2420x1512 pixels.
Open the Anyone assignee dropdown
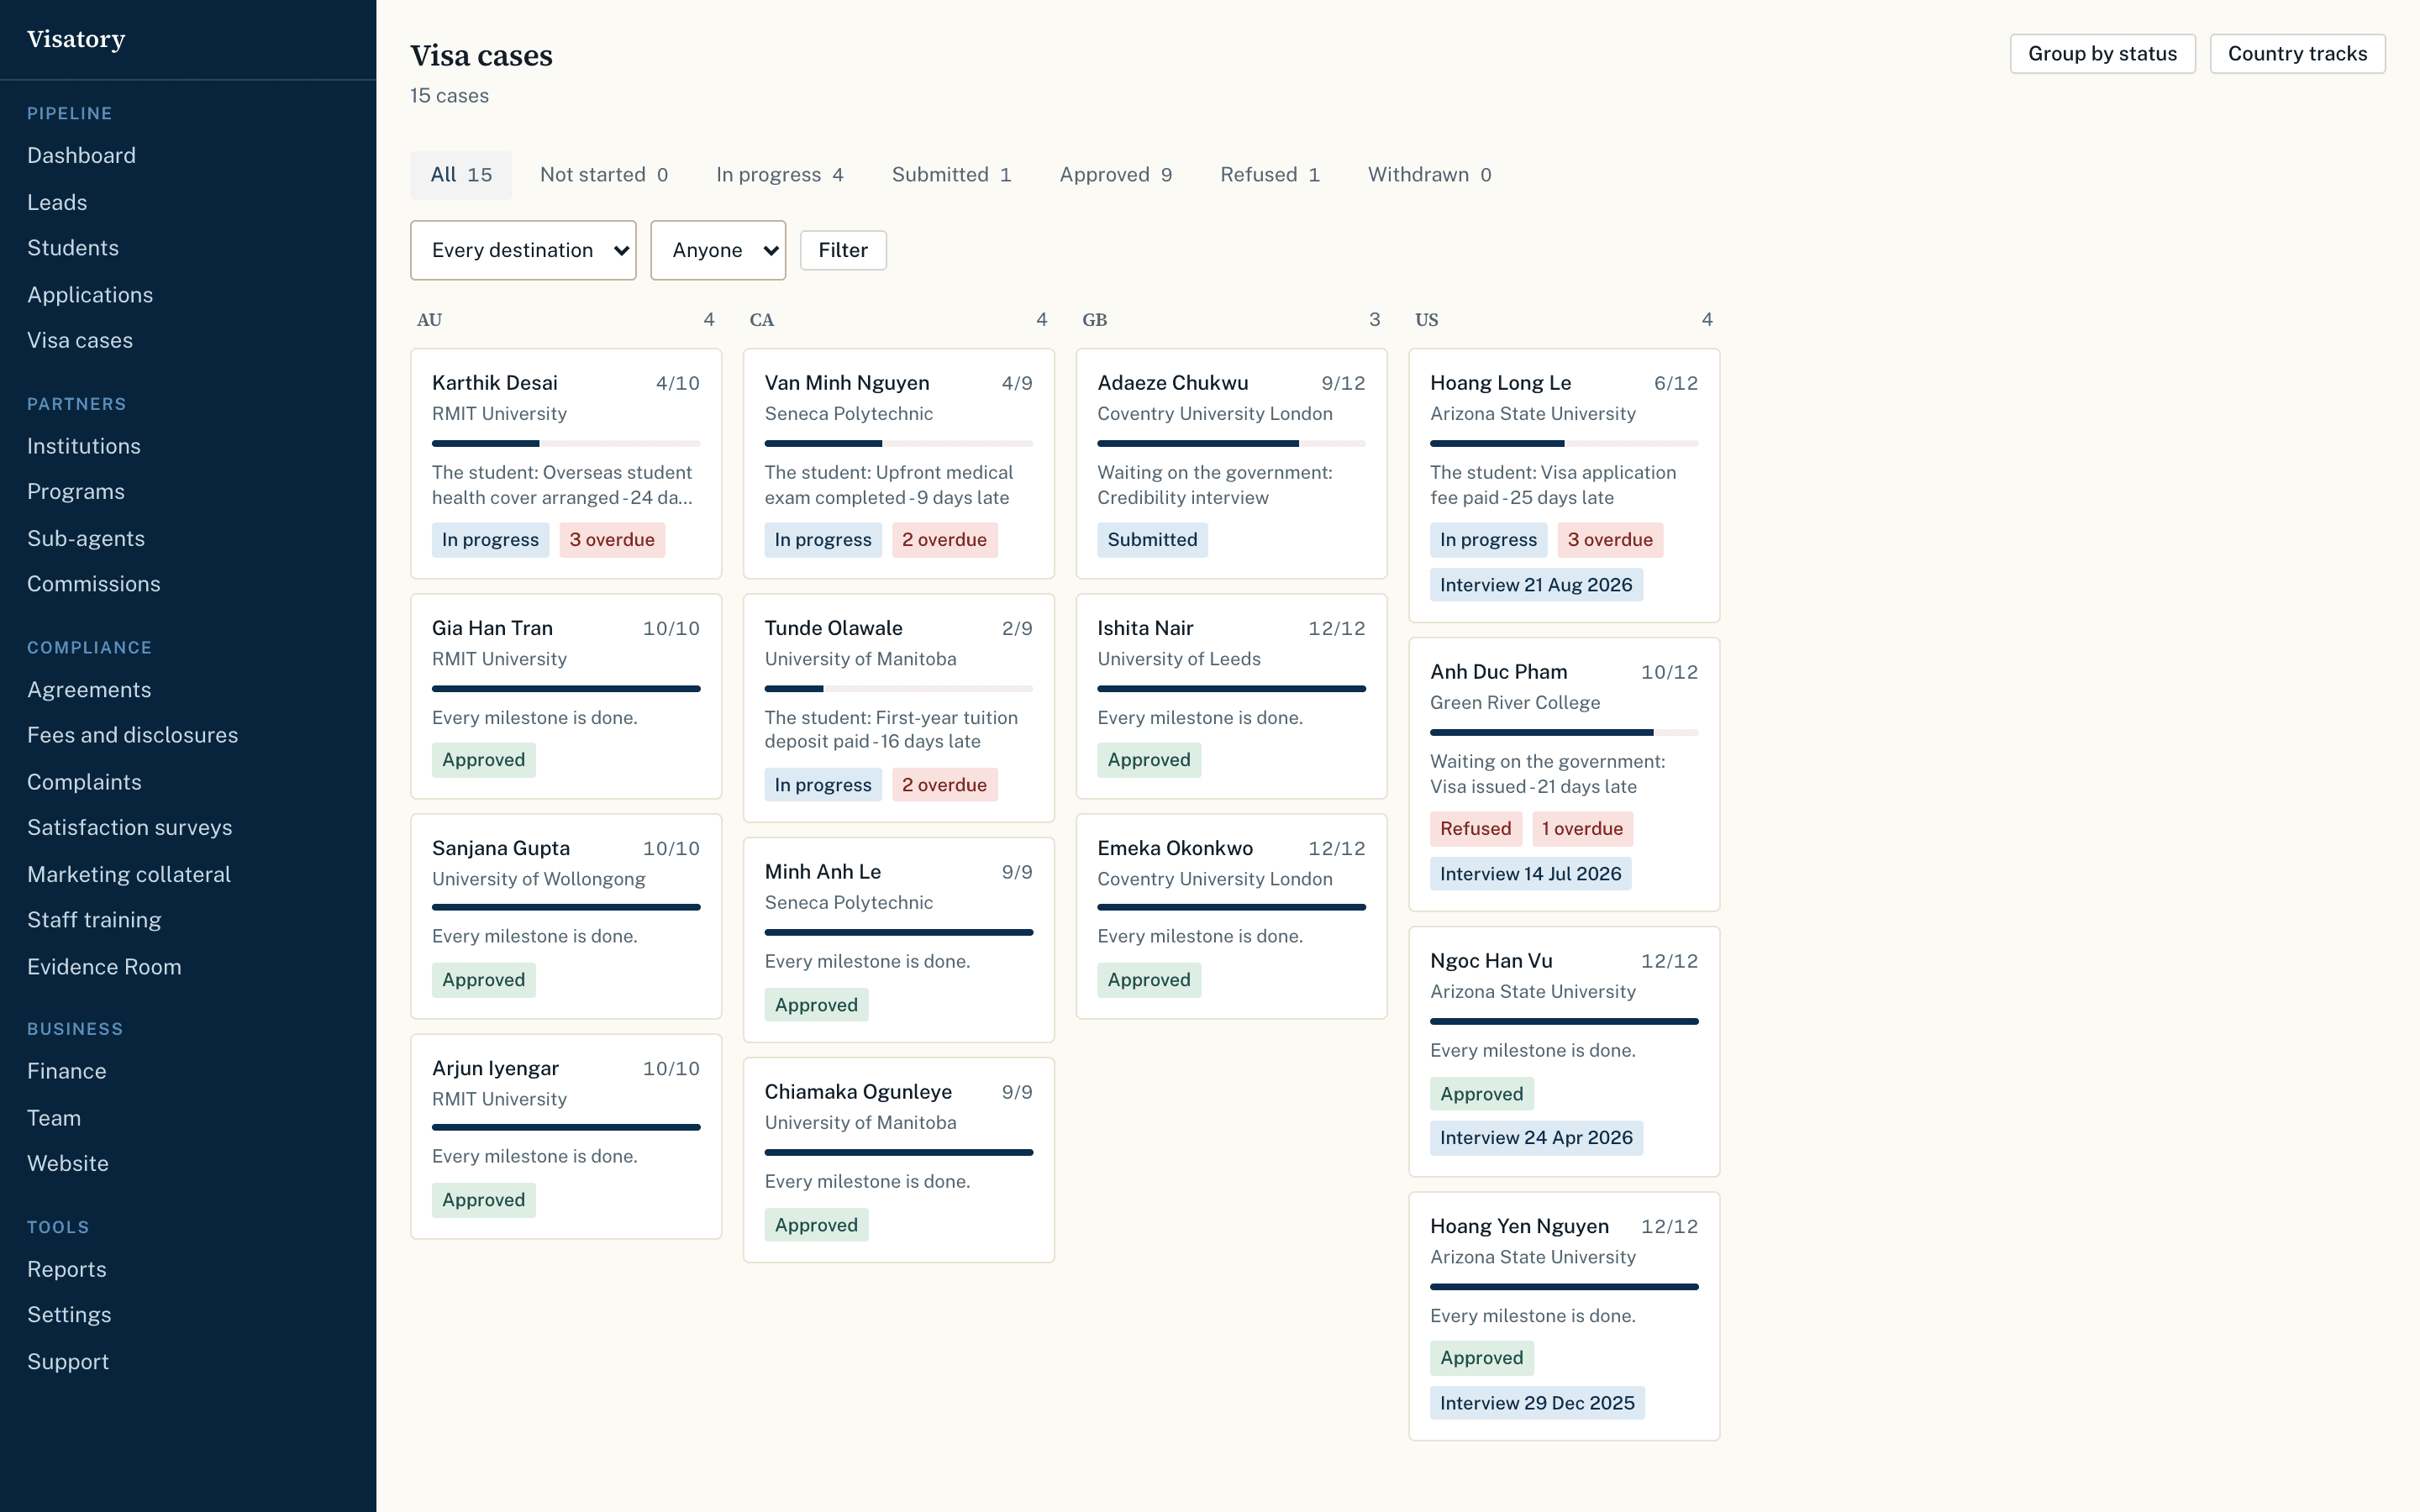point(718,250)
